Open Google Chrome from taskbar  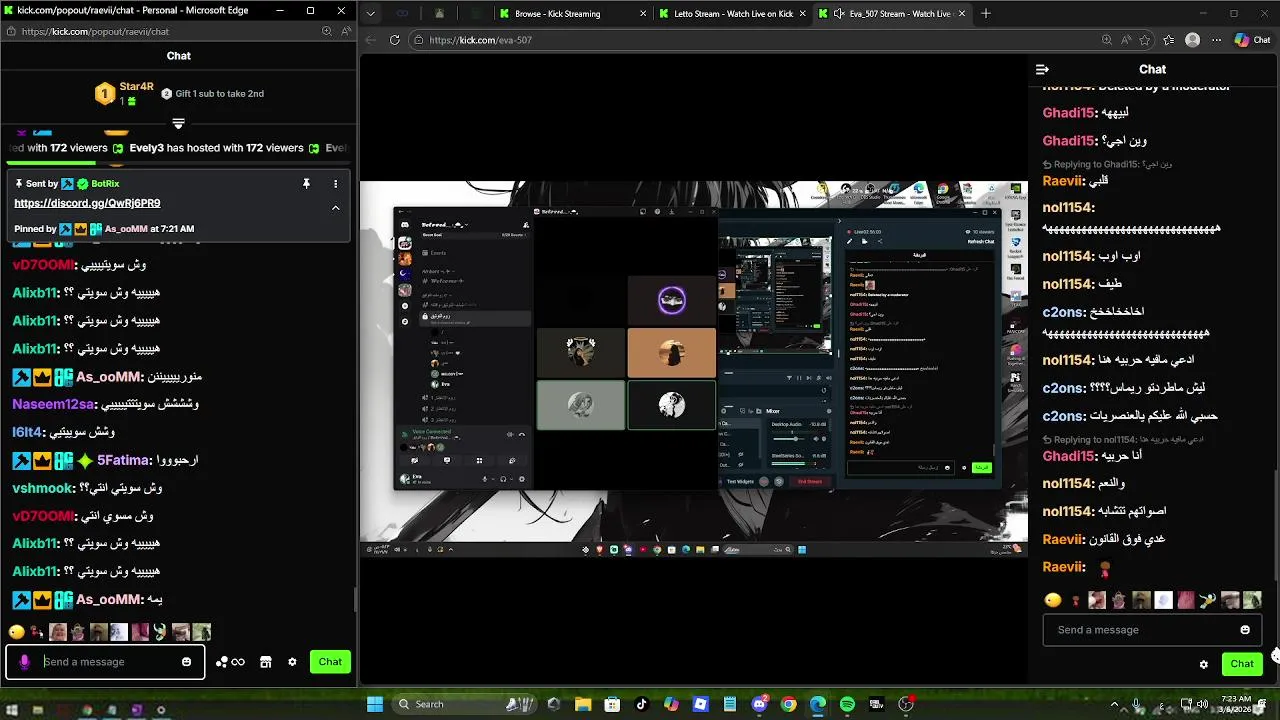789,704
